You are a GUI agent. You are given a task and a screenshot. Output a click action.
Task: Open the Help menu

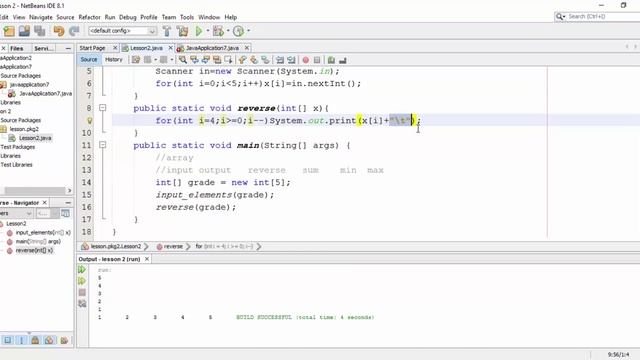(x=231, y=17)
